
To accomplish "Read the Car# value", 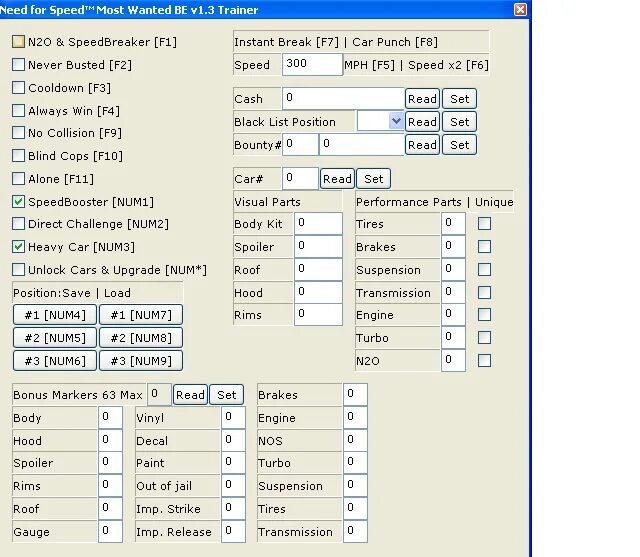I will (337, 179).
